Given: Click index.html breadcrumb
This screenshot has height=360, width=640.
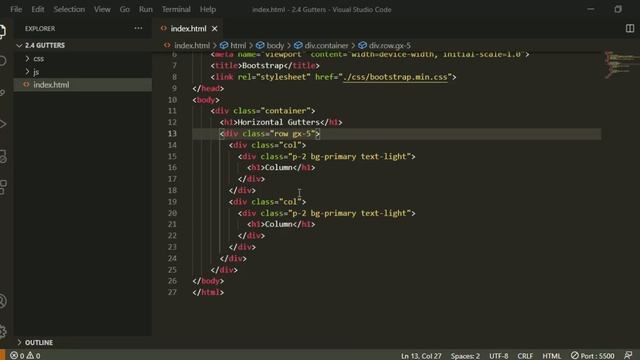Looking at the screenshot, I should pos(187,45).
